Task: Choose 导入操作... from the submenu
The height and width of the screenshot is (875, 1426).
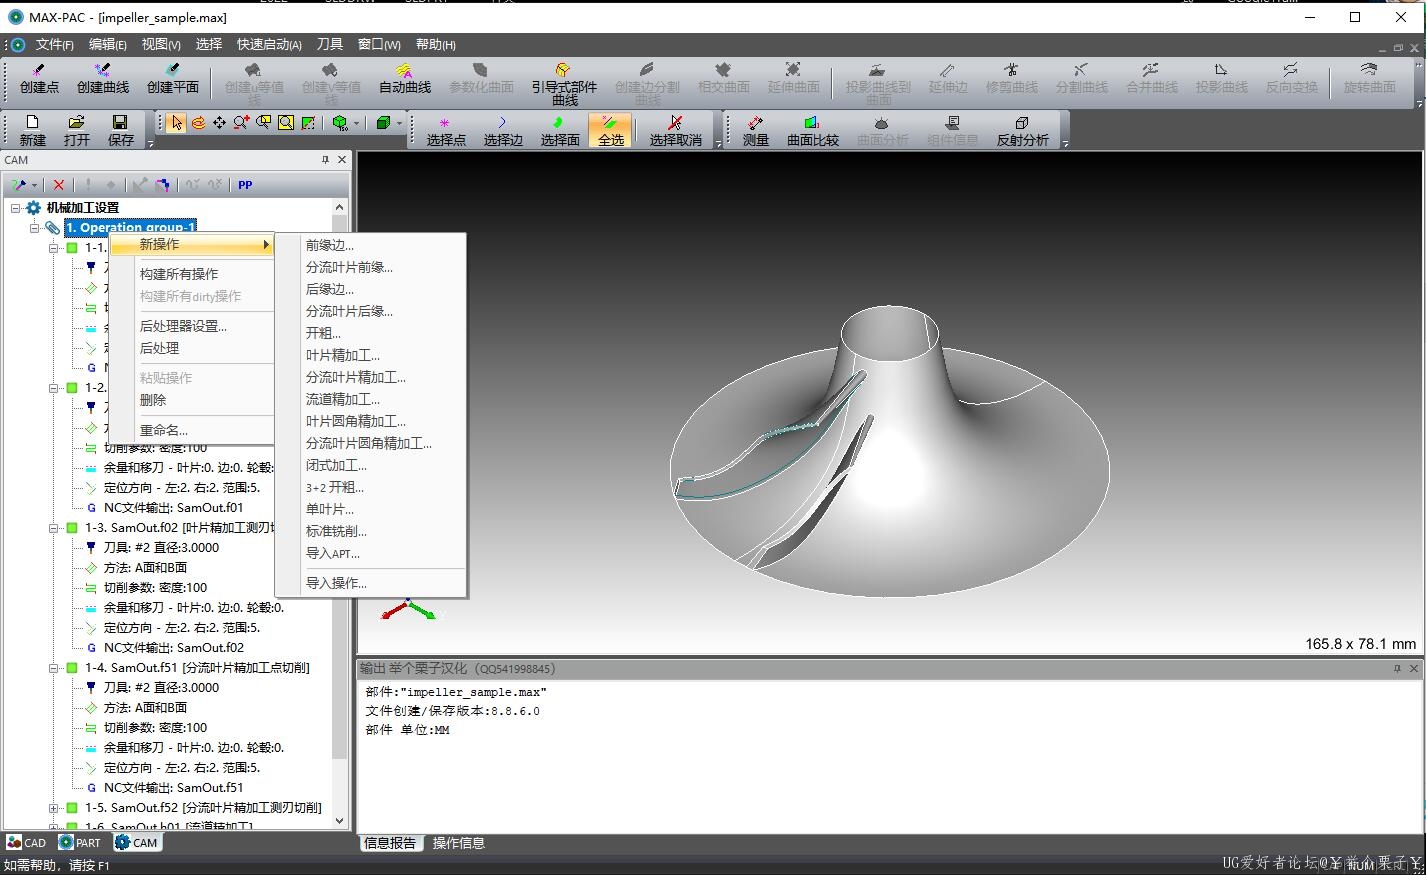Action: (x=336, y=583)
